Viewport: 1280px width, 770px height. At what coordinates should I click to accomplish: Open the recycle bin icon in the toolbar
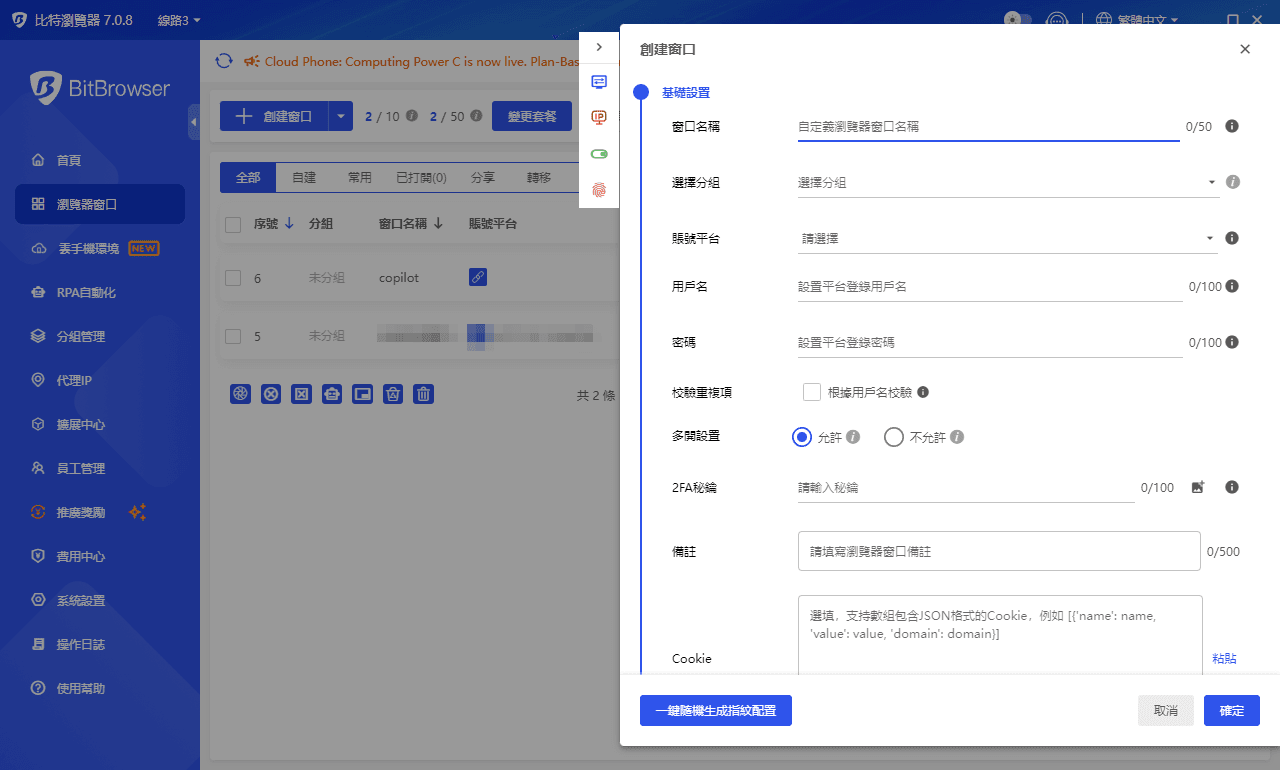tap(392, 393)
